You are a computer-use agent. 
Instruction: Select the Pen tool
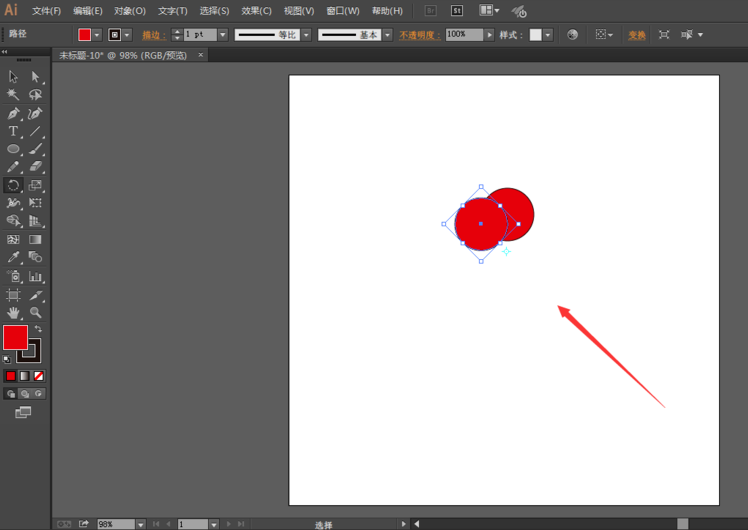[13, 113]
